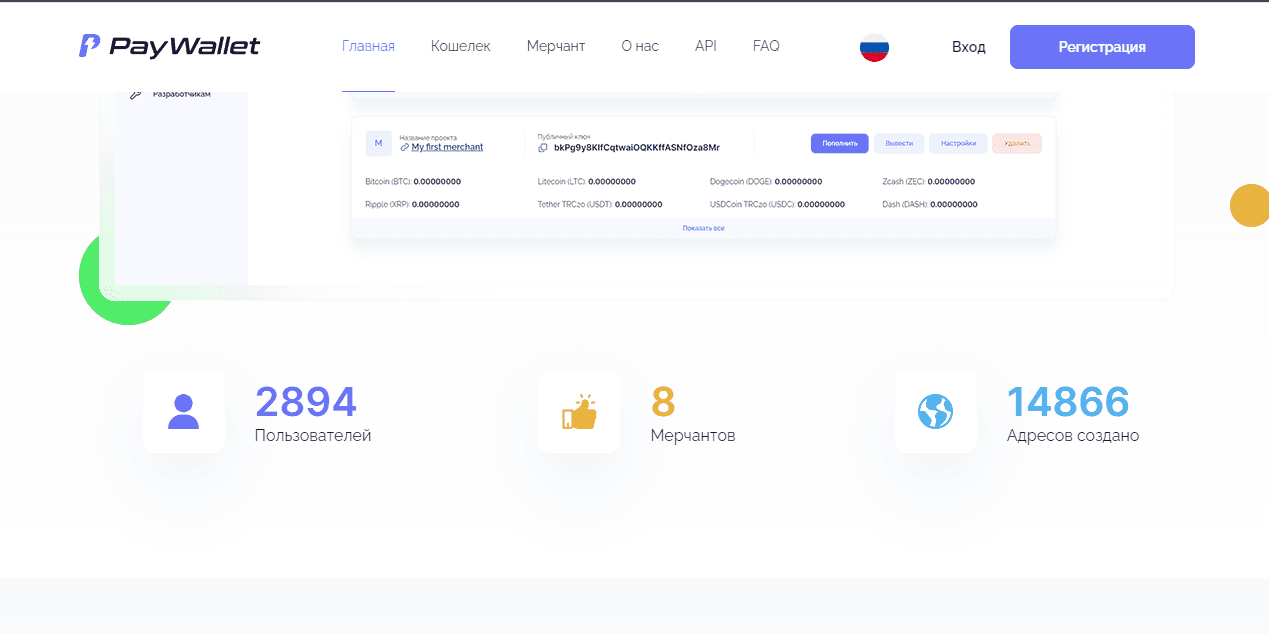Screen dimensions: 1269x634
Task: Click the PayWallet logo
Action: [169, 46]
